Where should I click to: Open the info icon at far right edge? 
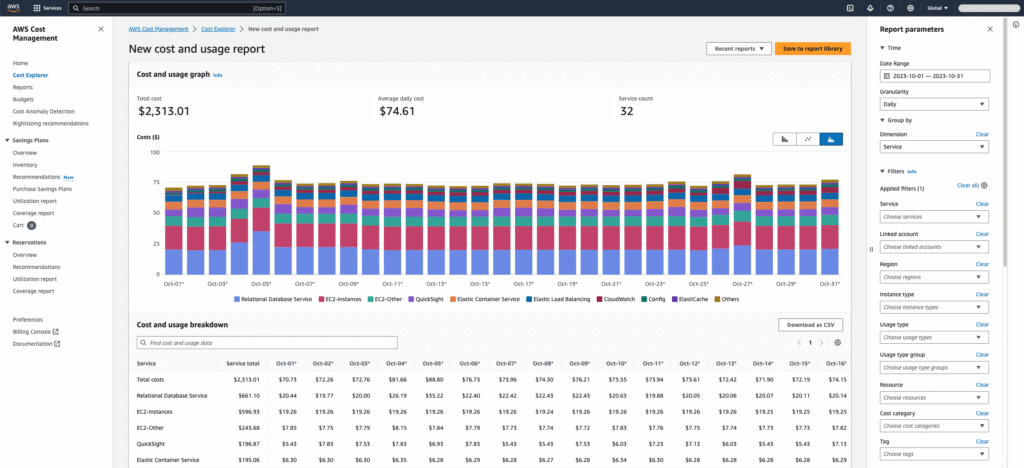pos(1016,24)
